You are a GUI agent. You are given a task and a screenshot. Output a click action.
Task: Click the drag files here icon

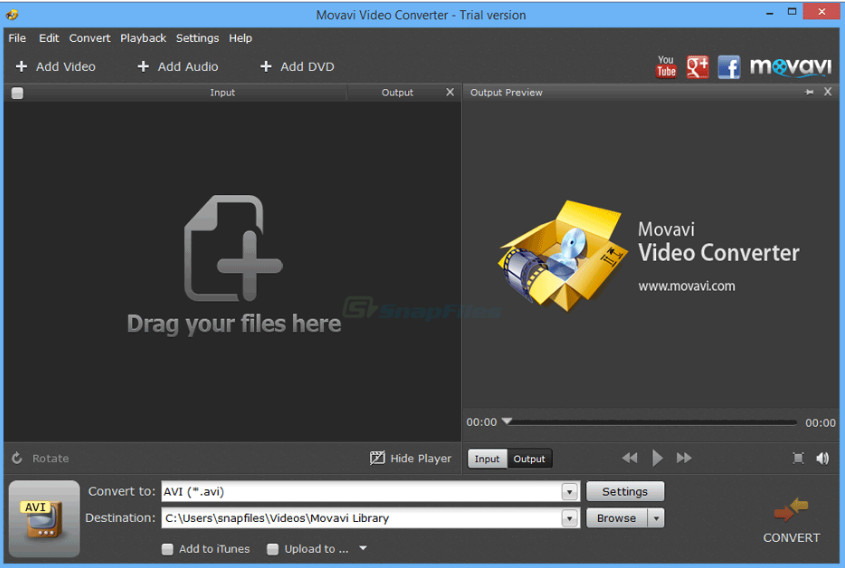[233, 248]
